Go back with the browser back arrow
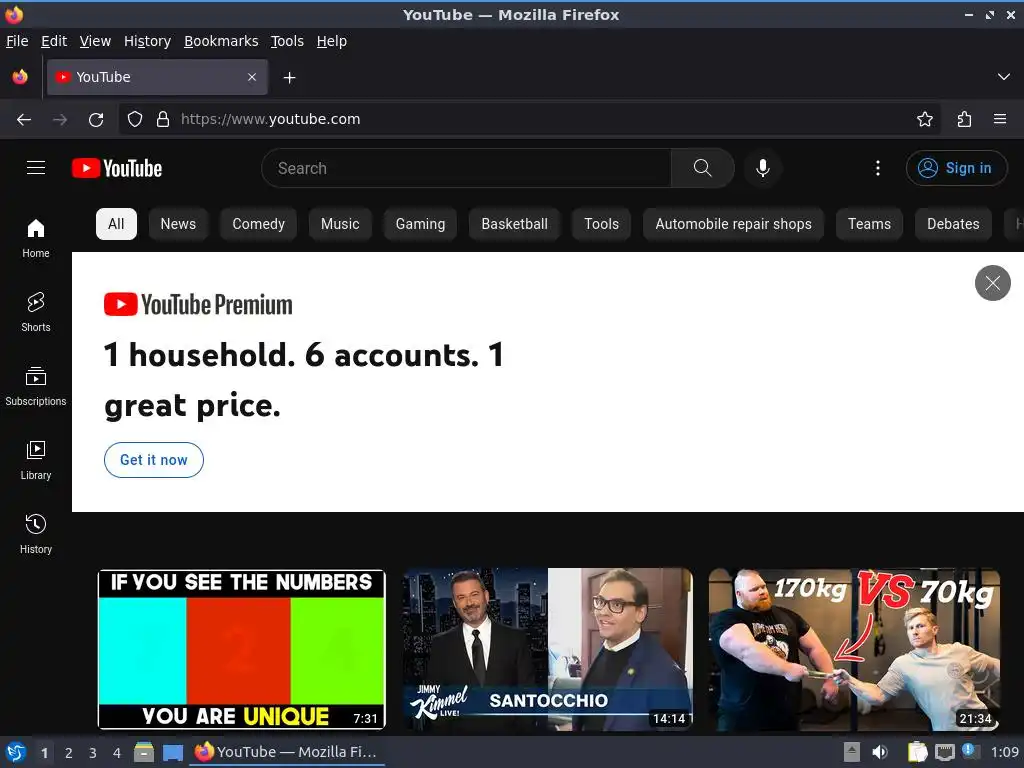1024x768 pixels. click(24, 119)
